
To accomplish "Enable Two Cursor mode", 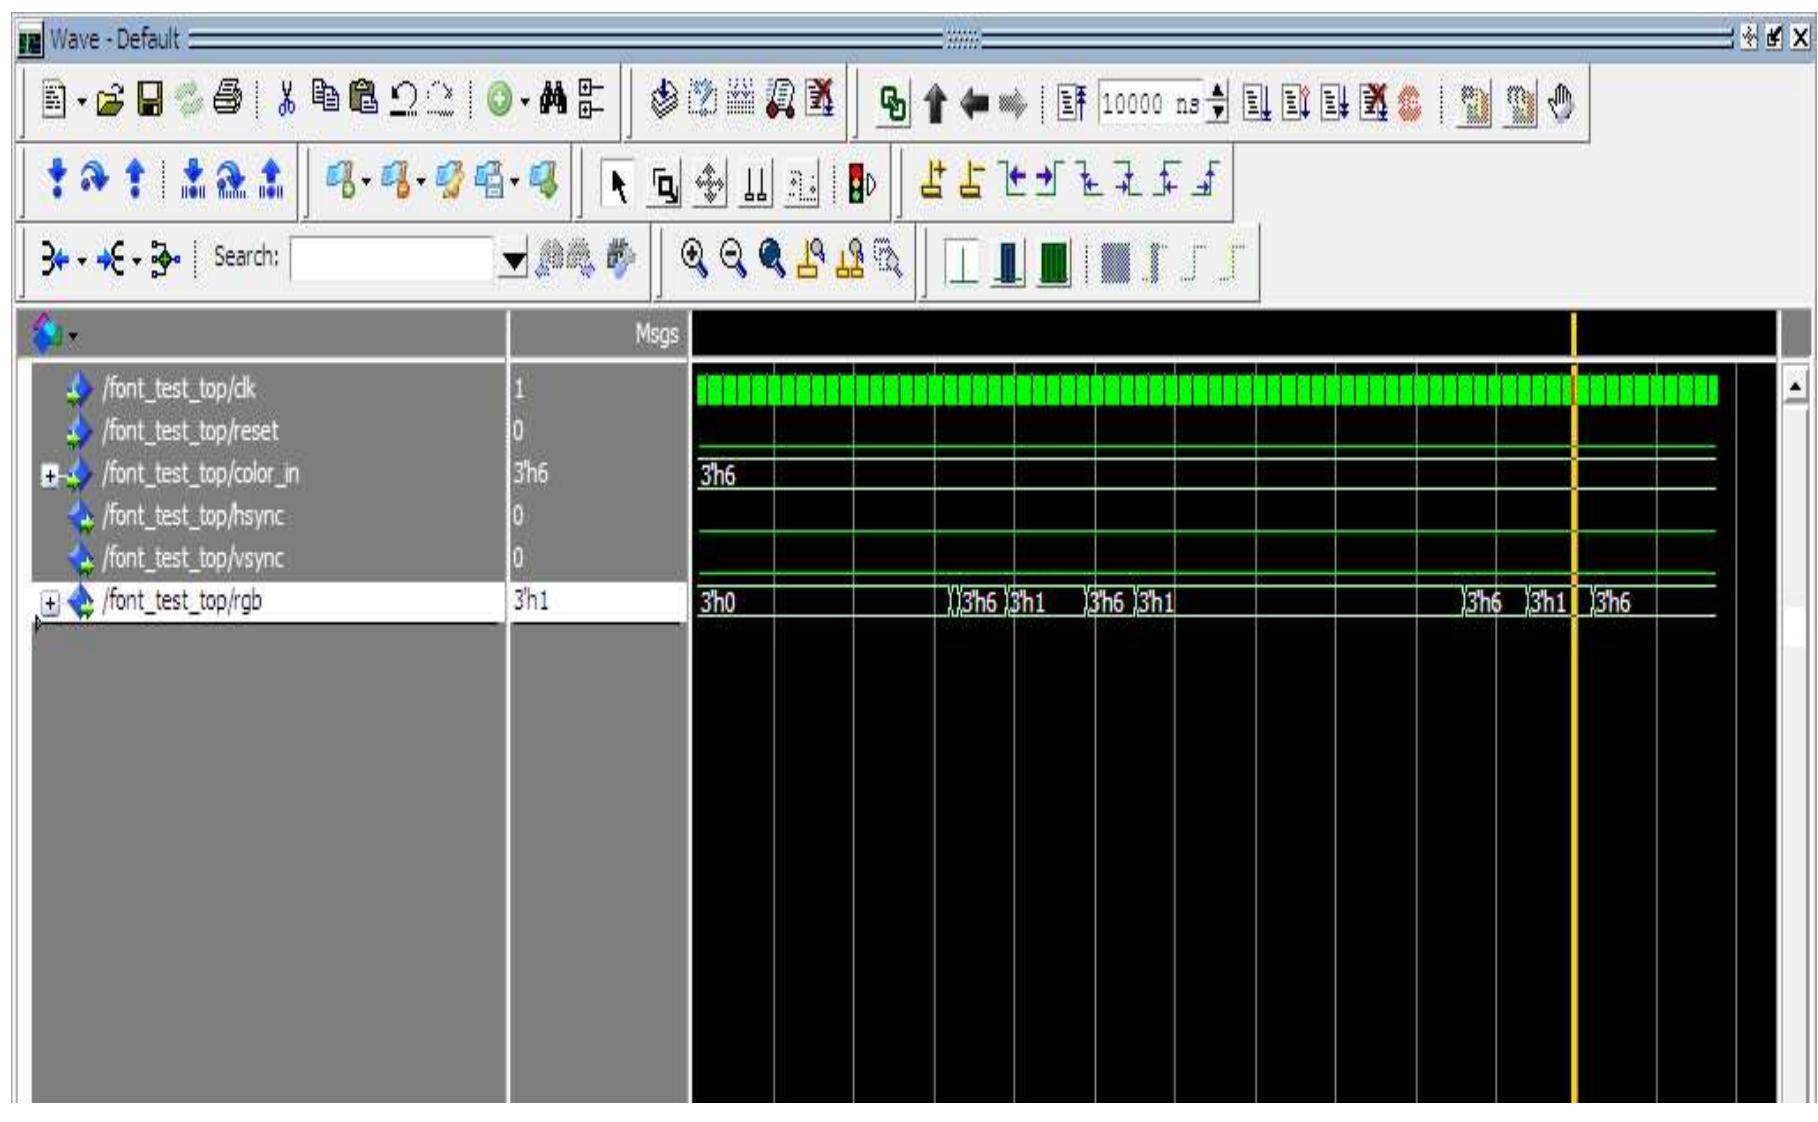I will (754, 185).
